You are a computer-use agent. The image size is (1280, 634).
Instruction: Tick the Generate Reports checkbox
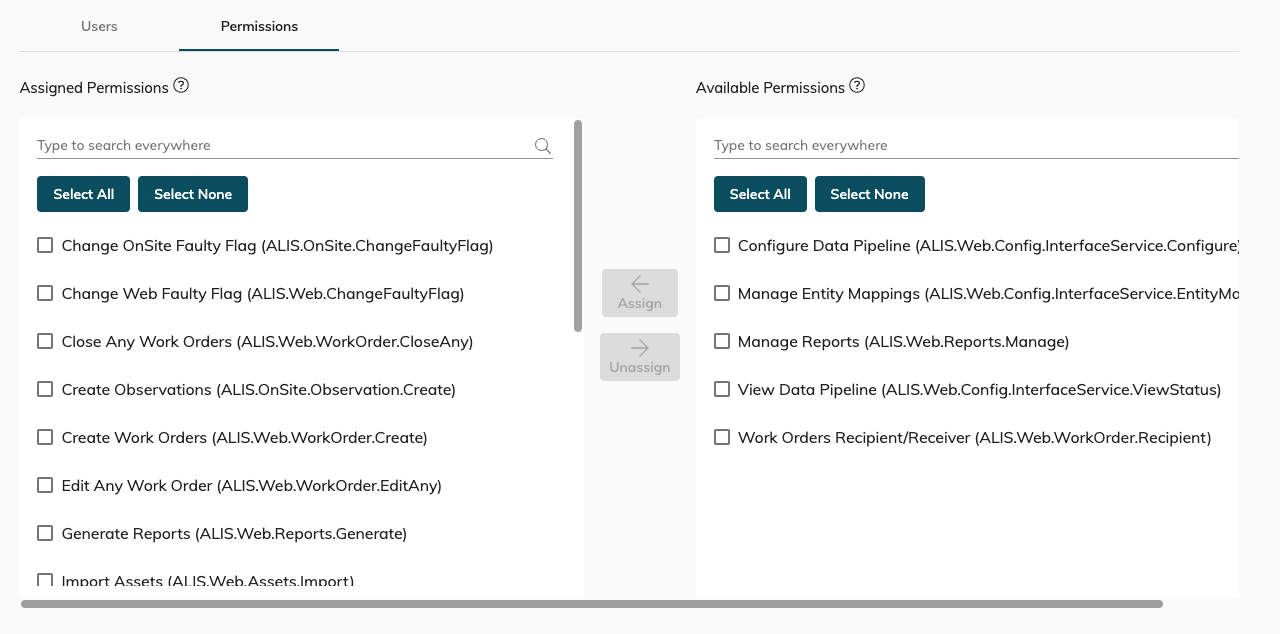[x=45, y=533]
